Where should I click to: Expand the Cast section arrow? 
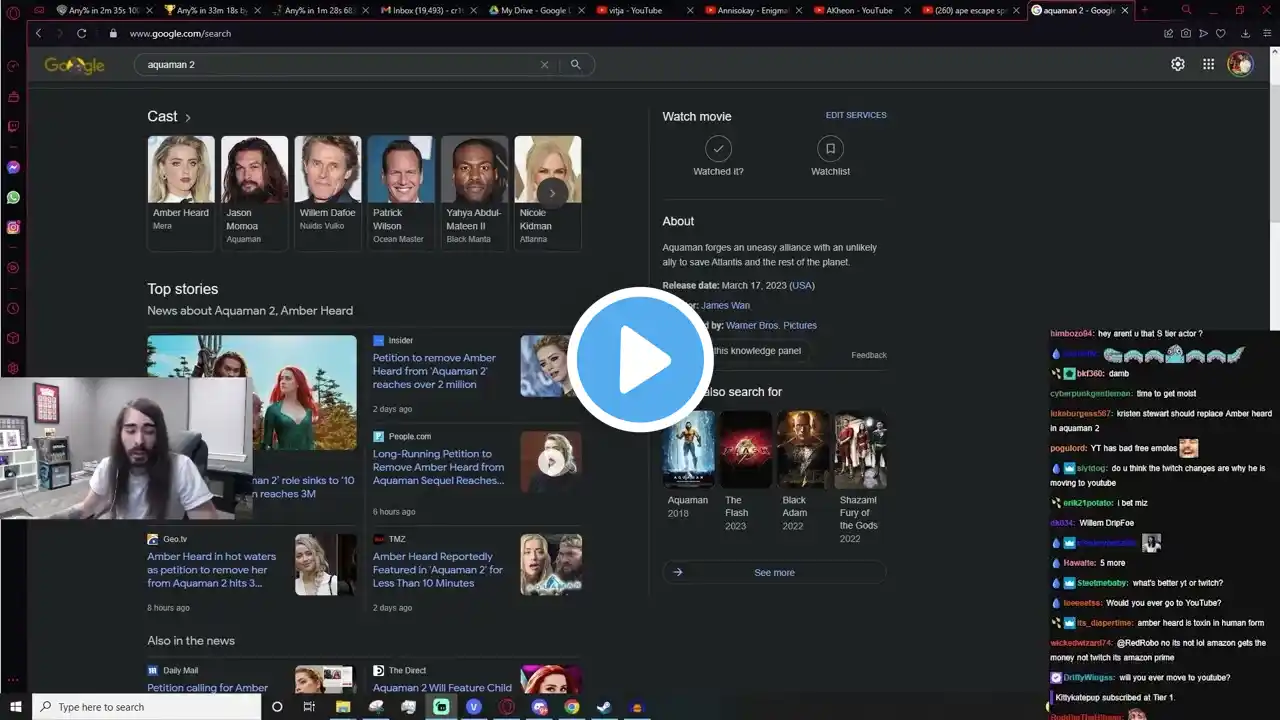(x=188, y=117)
